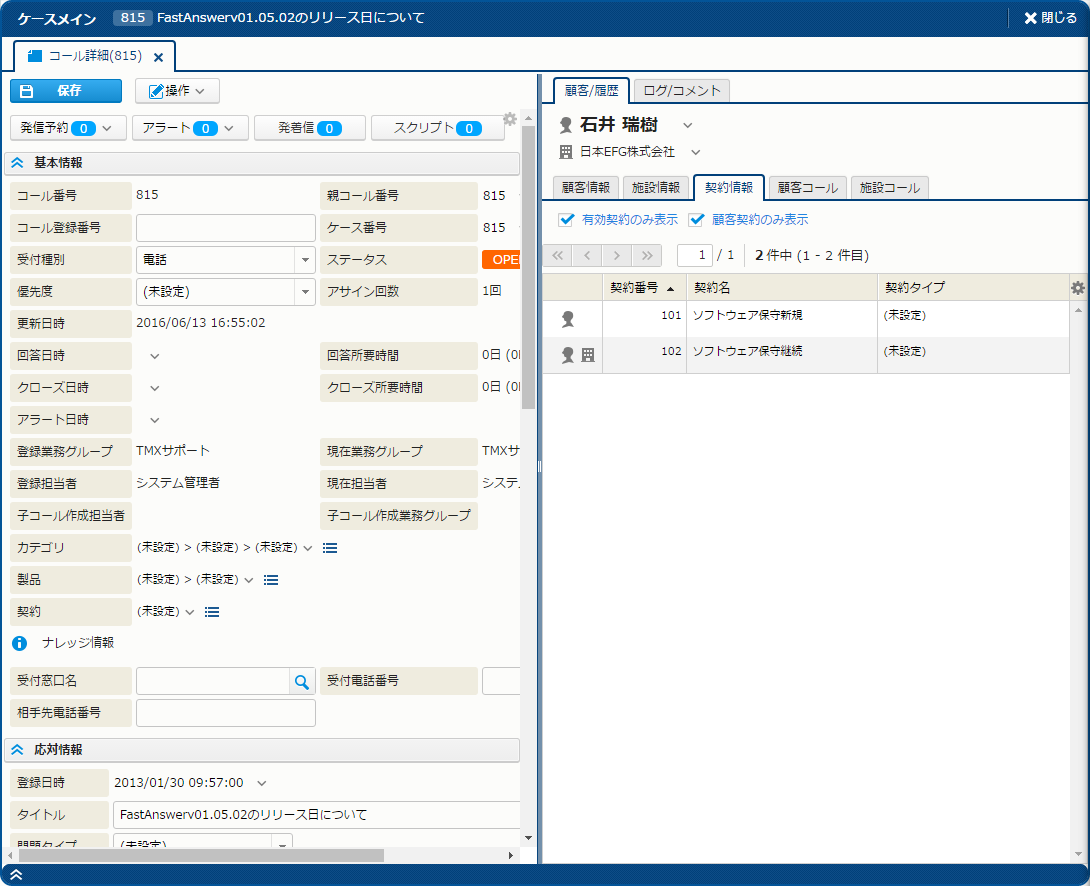Switch to the ログ/コメント tab
1090x886 pixels.
click(x=681, y=91)
